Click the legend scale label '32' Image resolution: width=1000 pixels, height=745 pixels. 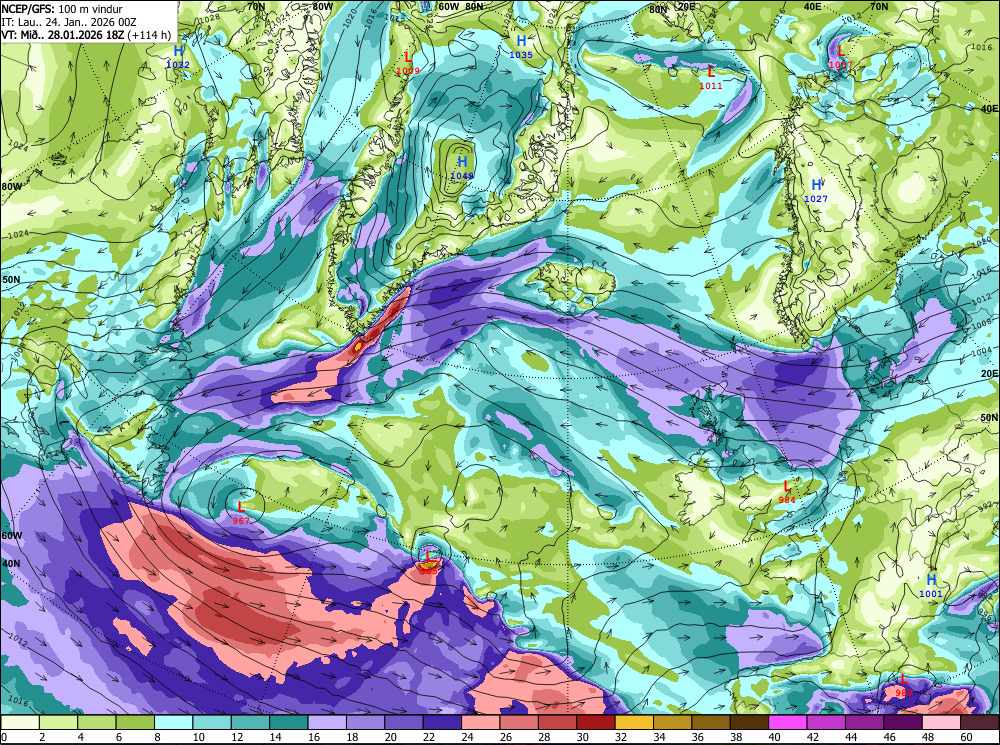(621, 737)
